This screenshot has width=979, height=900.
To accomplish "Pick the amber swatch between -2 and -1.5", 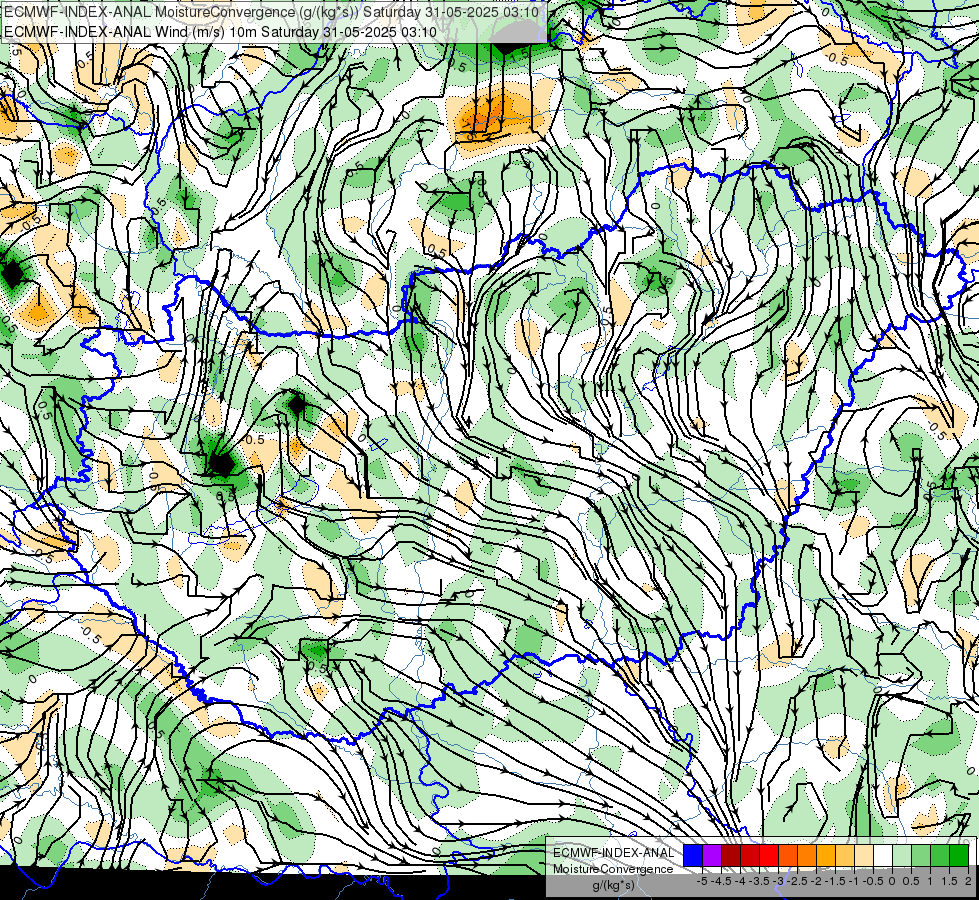I will [x=826, y=855].
